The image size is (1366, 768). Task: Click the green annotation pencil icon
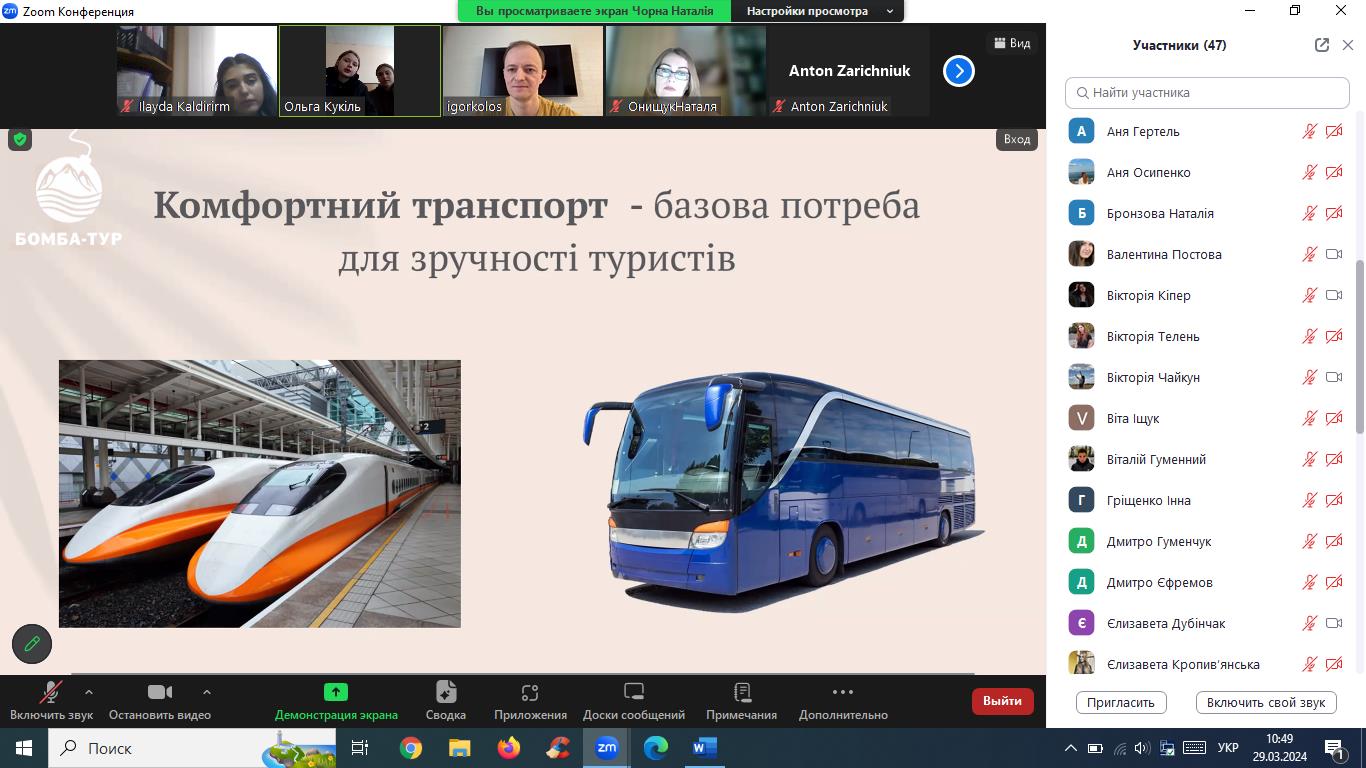(x=32, y=644)
